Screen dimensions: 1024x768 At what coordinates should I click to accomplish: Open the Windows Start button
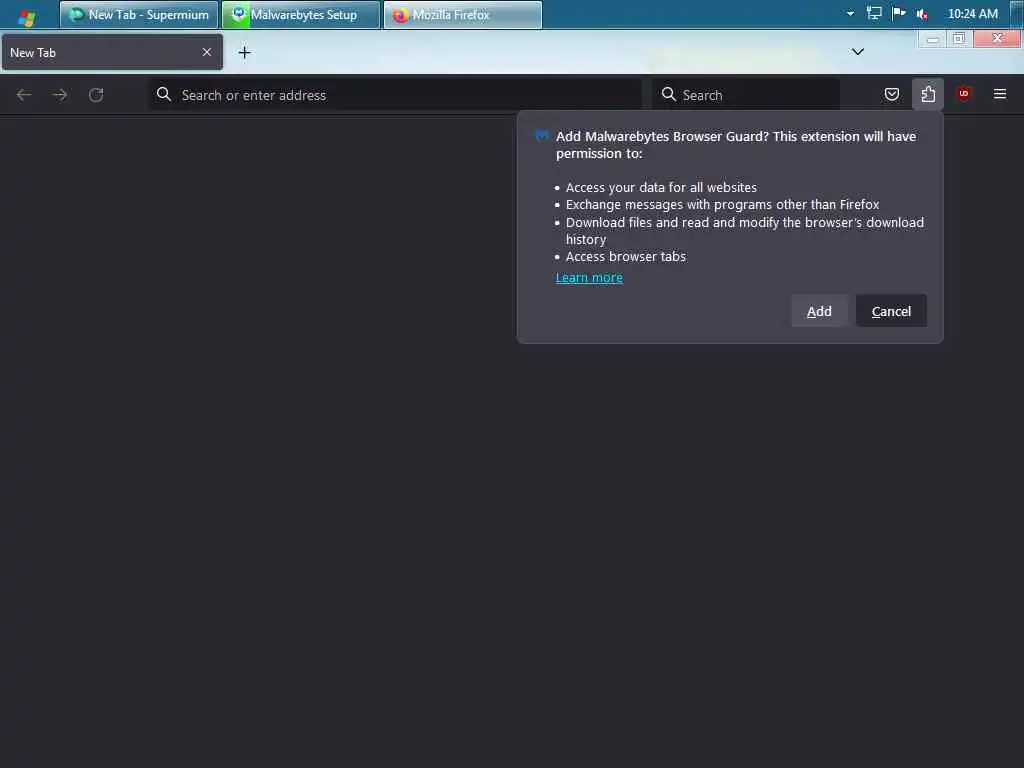(x=26, y=17)
